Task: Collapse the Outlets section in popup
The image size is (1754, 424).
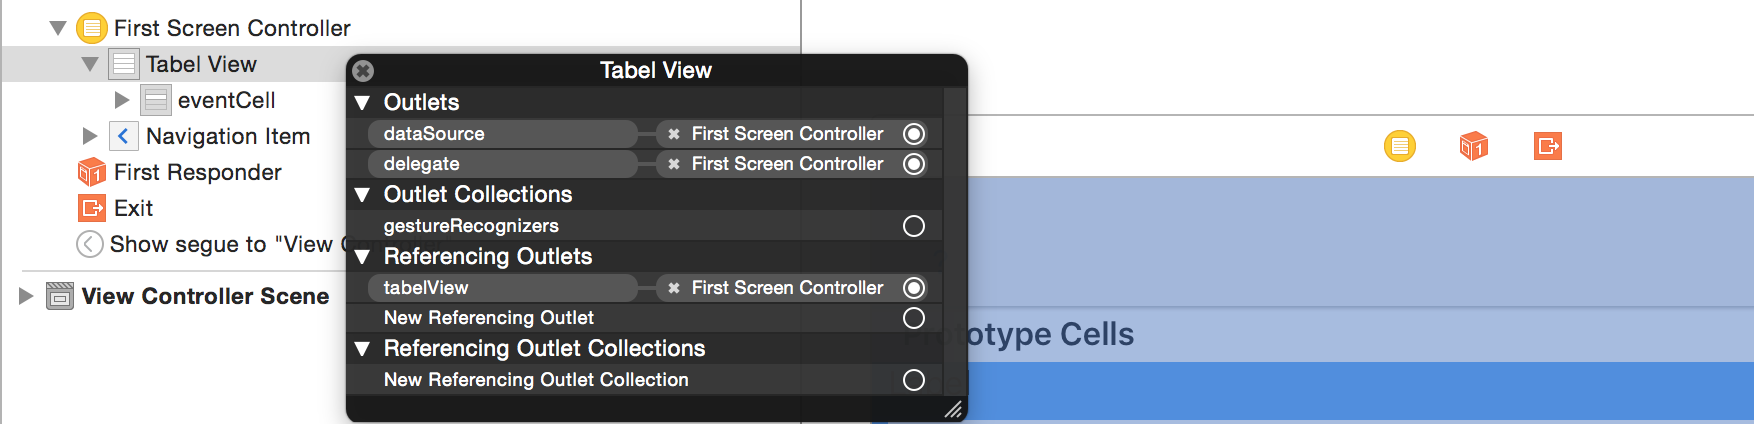Action: 363,102
